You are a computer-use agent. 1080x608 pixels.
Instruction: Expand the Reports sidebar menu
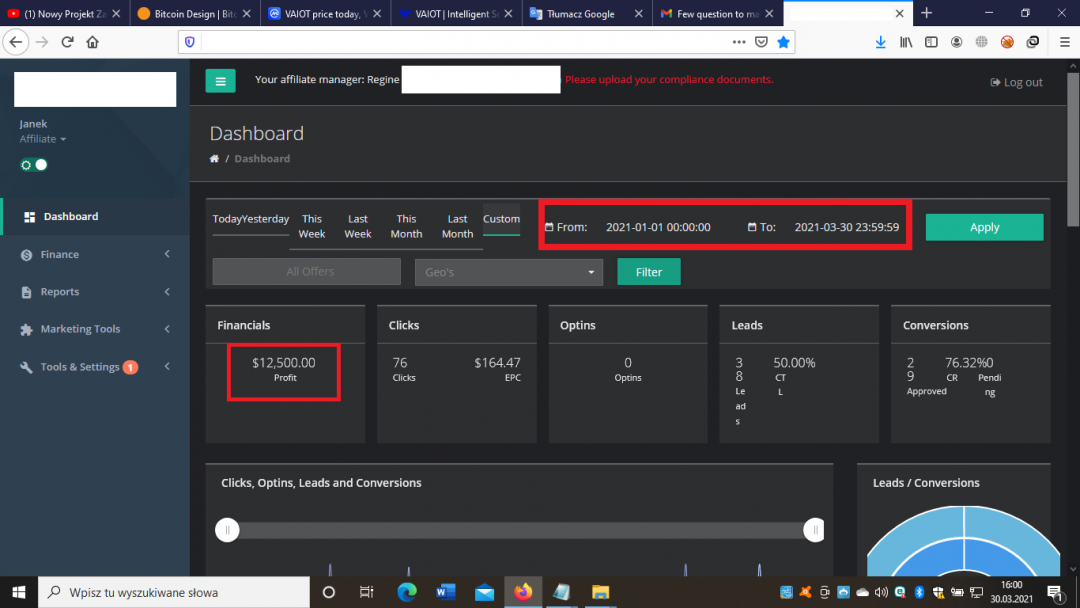[95, 292]
